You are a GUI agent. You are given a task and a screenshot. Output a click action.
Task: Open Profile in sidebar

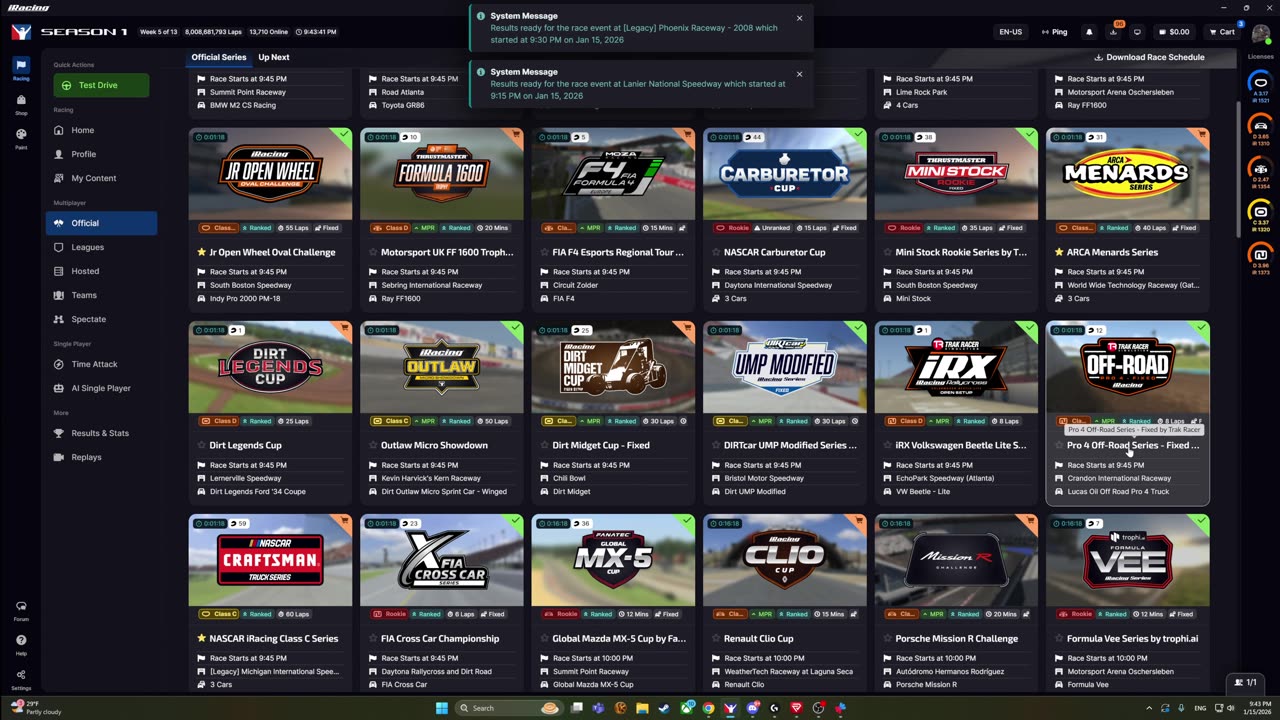pos(101,154)
